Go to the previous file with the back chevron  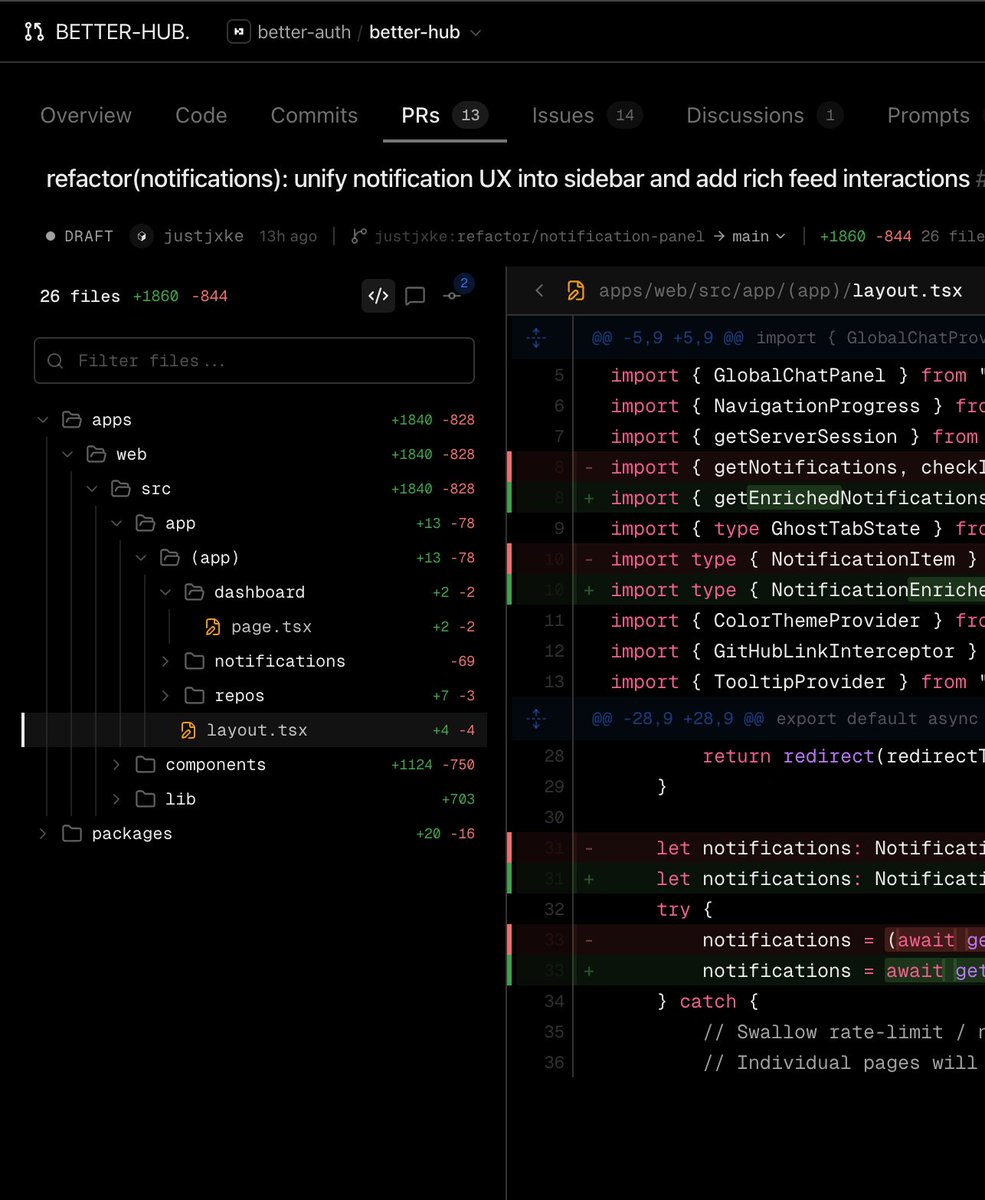pyautogui.click(x=540, y=291)
